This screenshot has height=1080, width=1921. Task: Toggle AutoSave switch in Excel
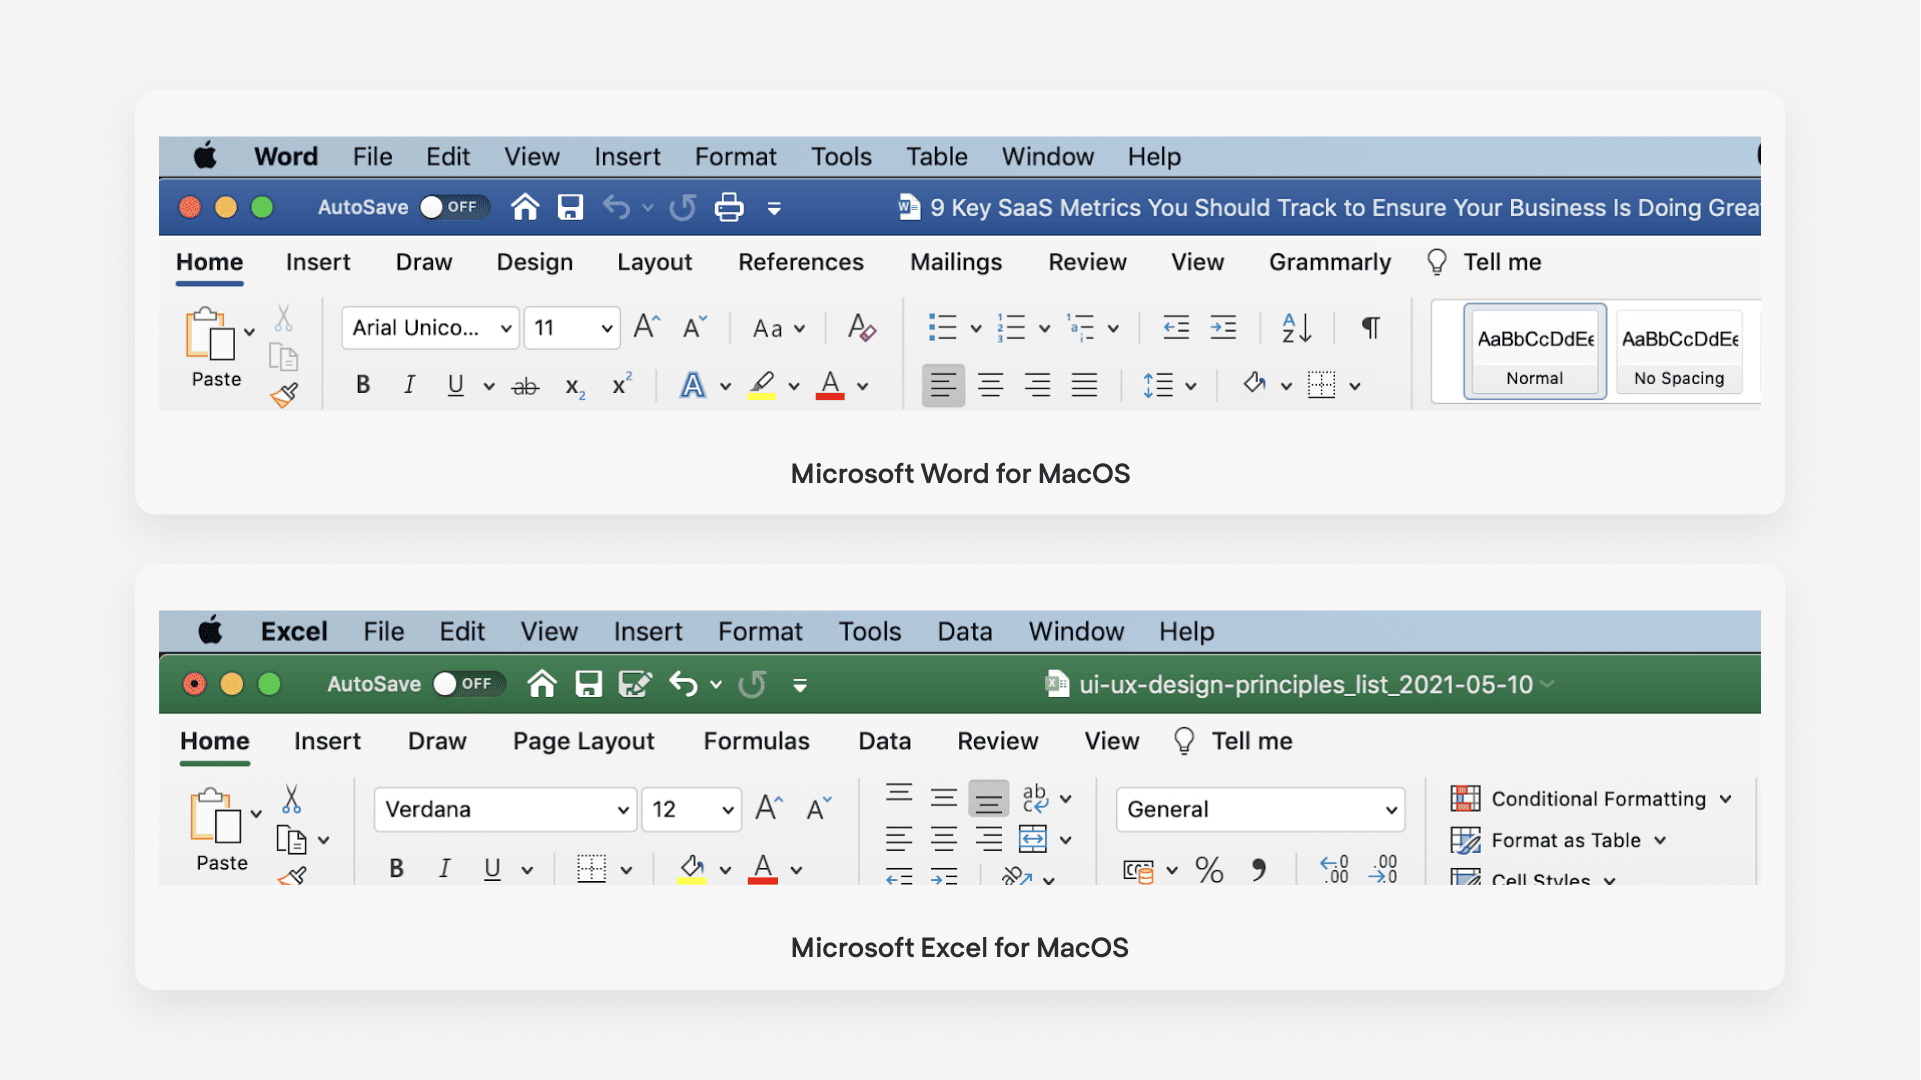tap(467, 684)
